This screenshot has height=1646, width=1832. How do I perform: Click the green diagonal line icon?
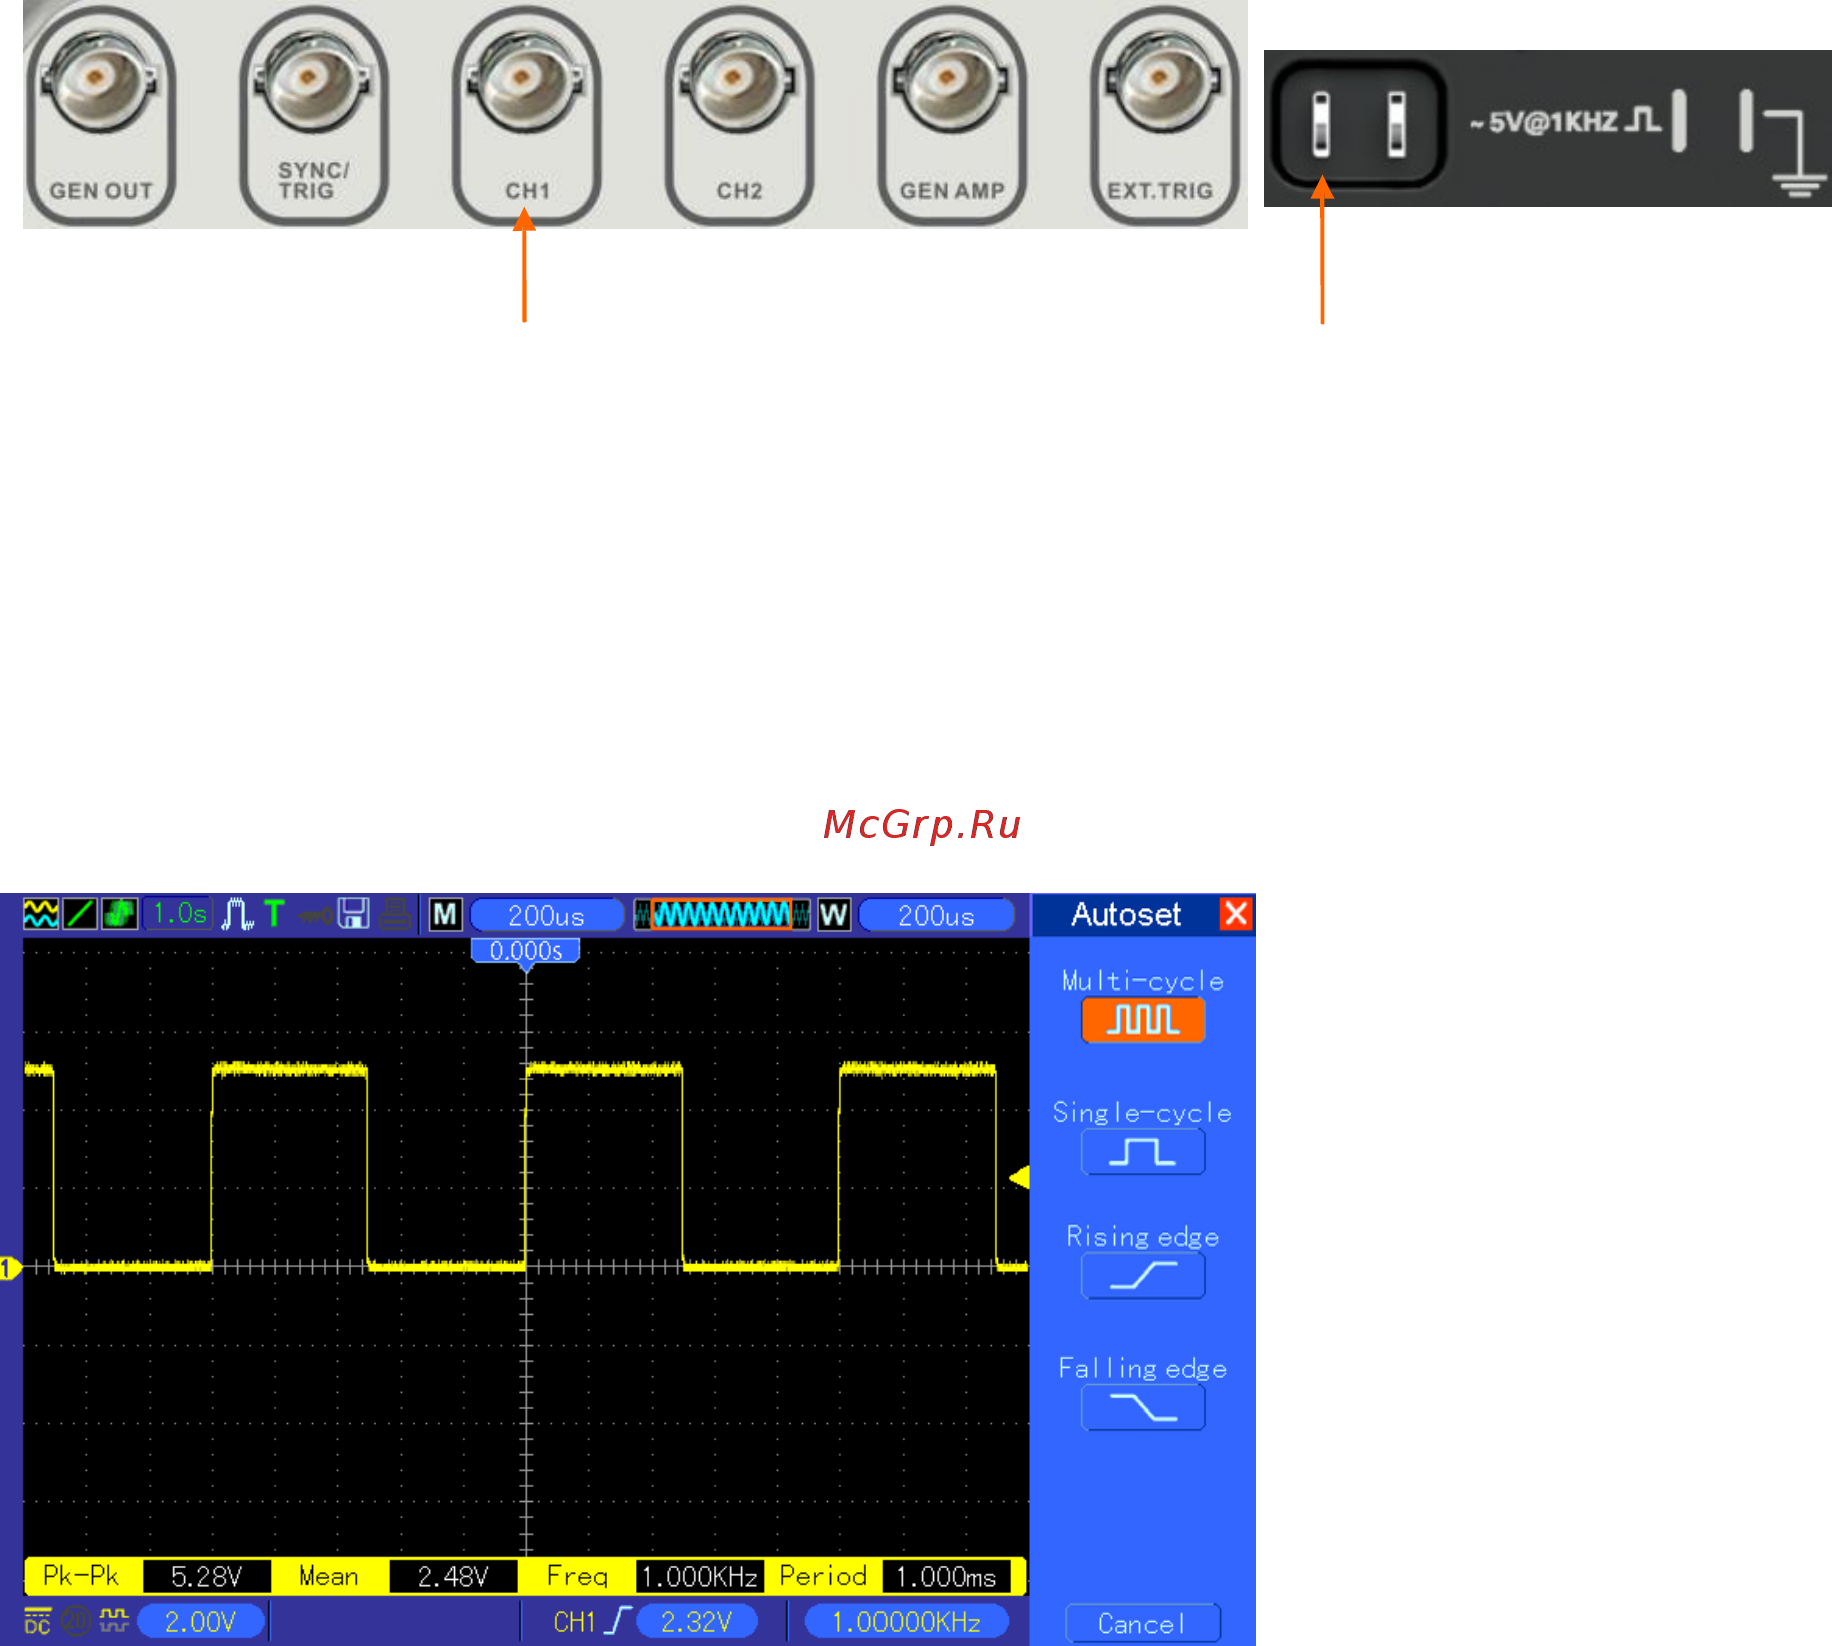(80, 914)
